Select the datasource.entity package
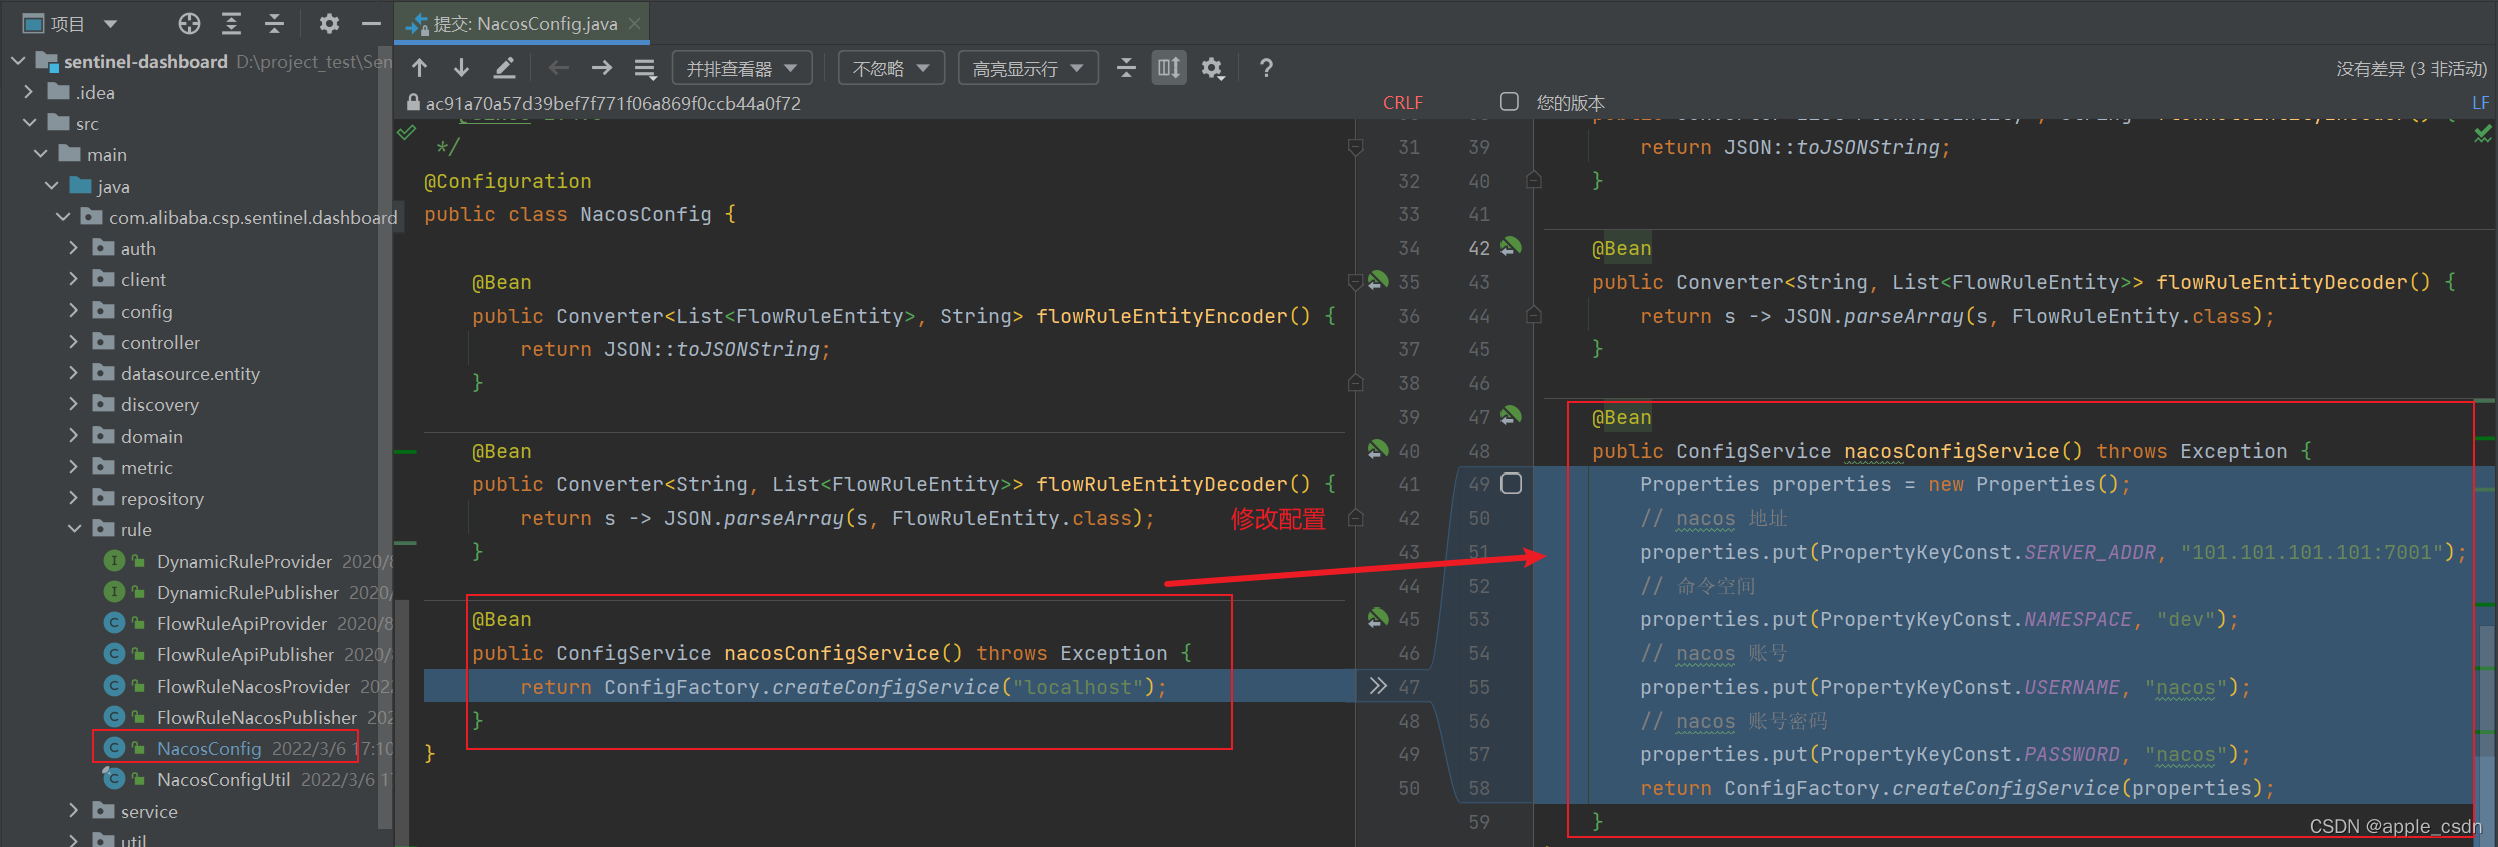Screen dimensions: 2498x847 [x=190, y=373]
